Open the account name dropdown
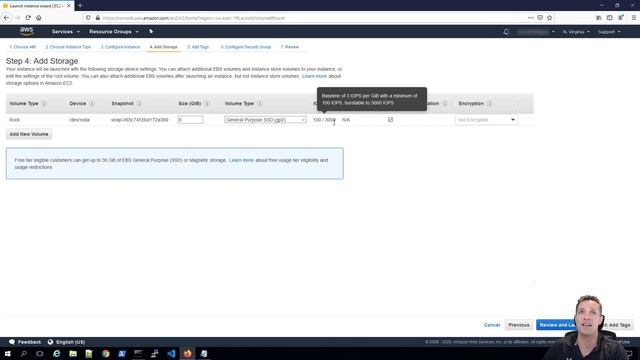This screenshot has height=360, width=640. tap(536, 31)
